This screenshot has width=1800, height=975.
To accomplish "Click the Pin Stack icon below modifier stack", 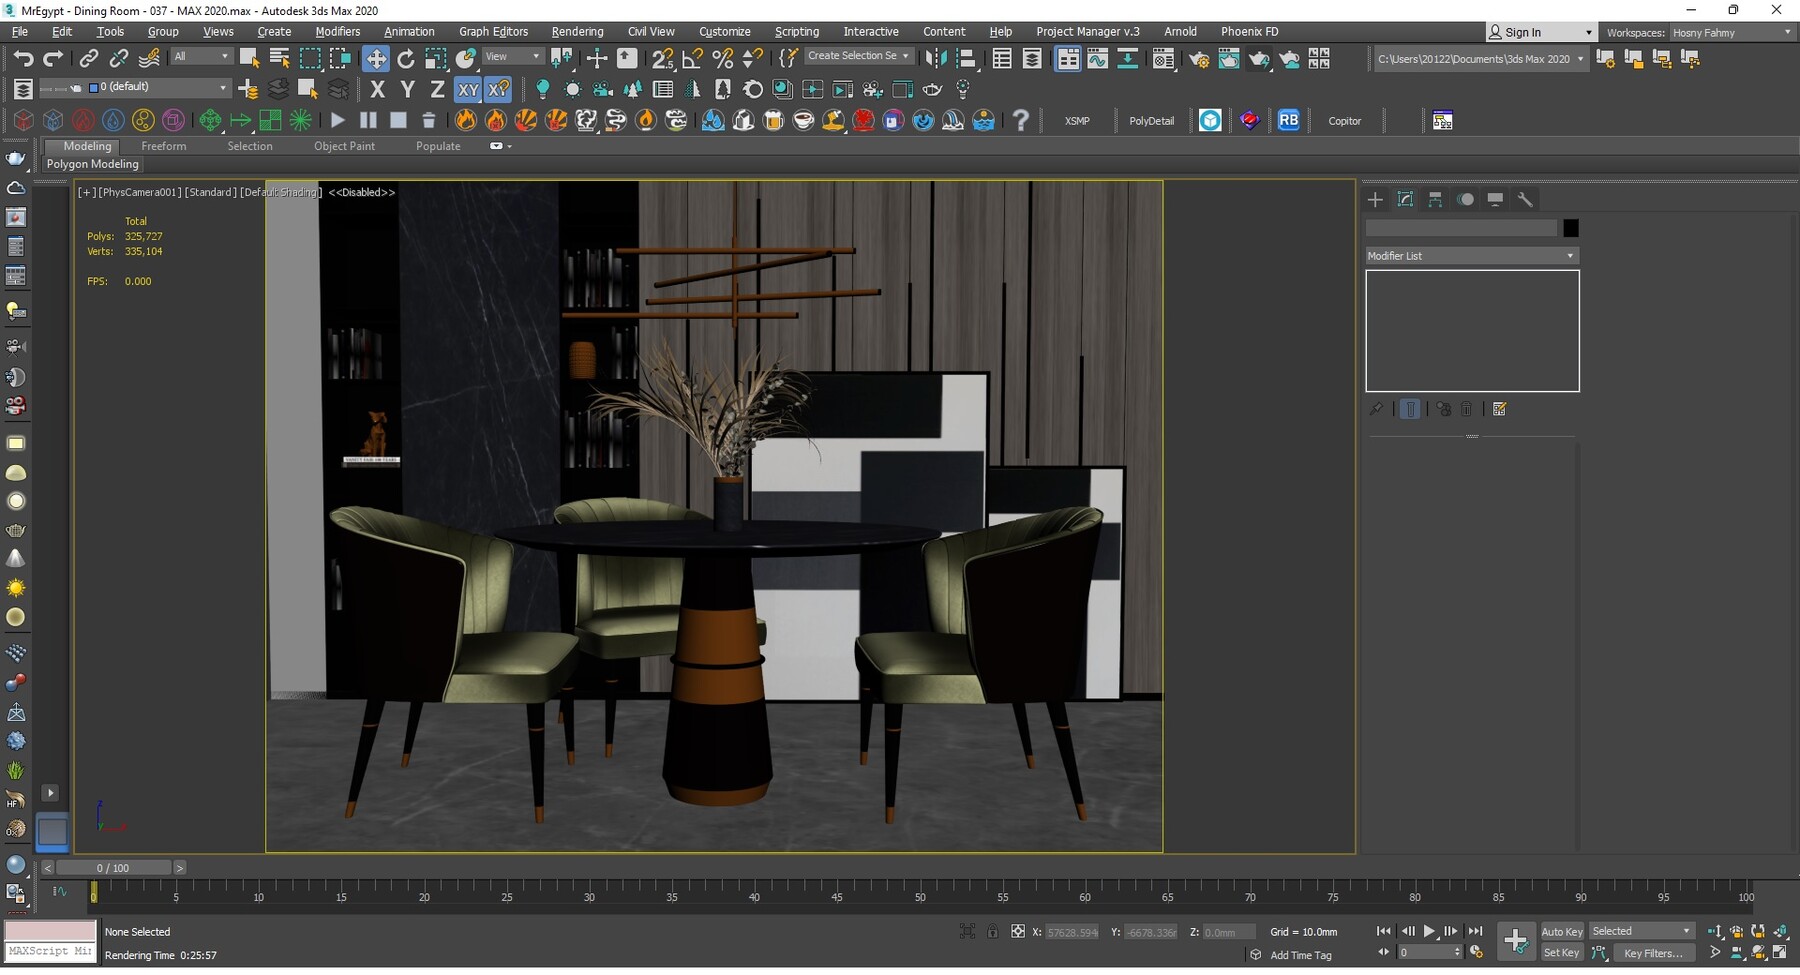I will [x=1376, y=408].
